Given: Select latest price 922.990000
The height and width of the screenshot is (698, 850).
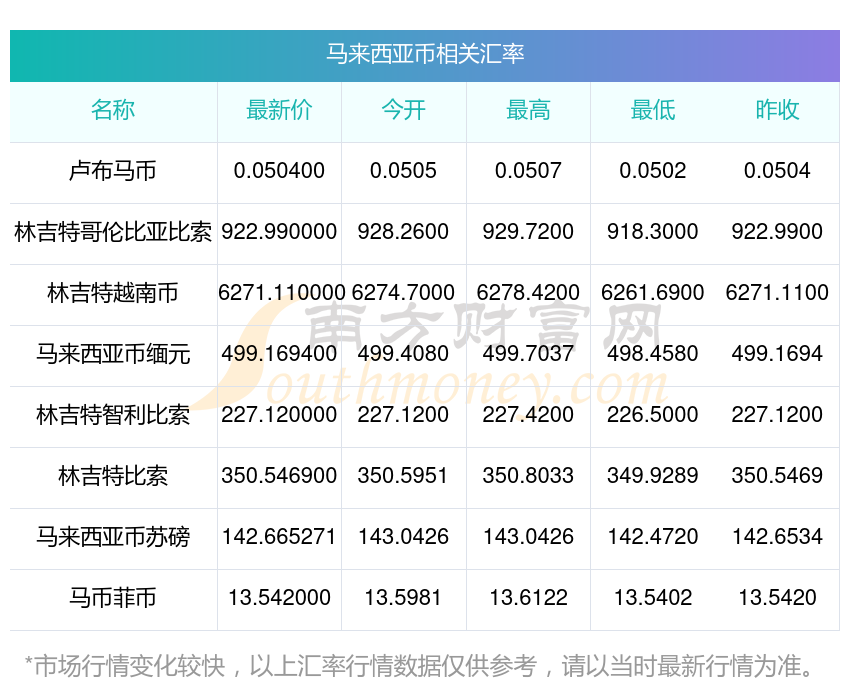Looking at the screenshot, I should 279,232.
